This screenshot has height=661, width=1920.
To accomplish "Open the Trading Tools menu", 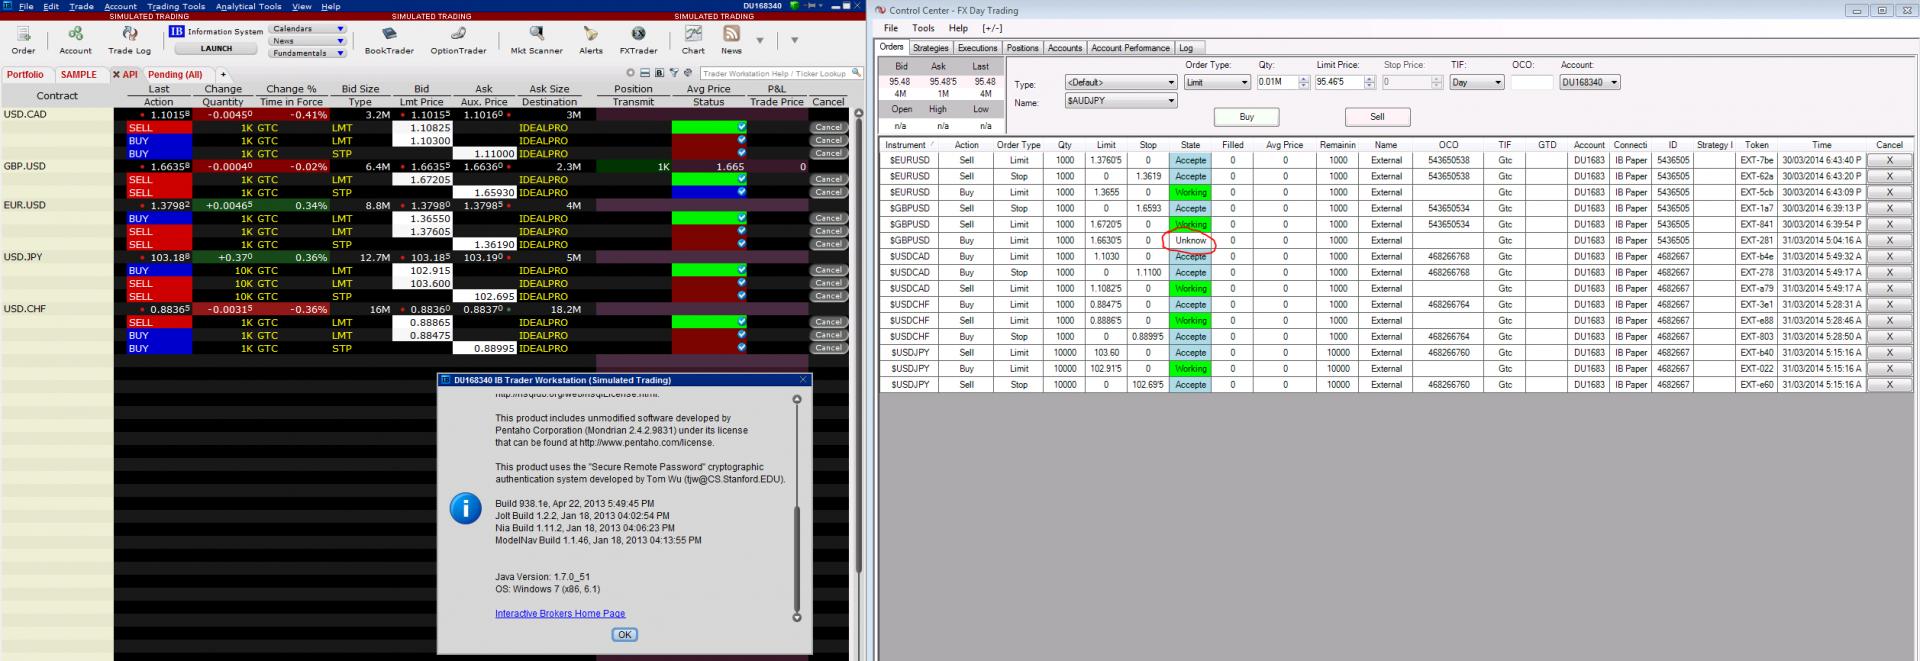I will coord(176,6).
